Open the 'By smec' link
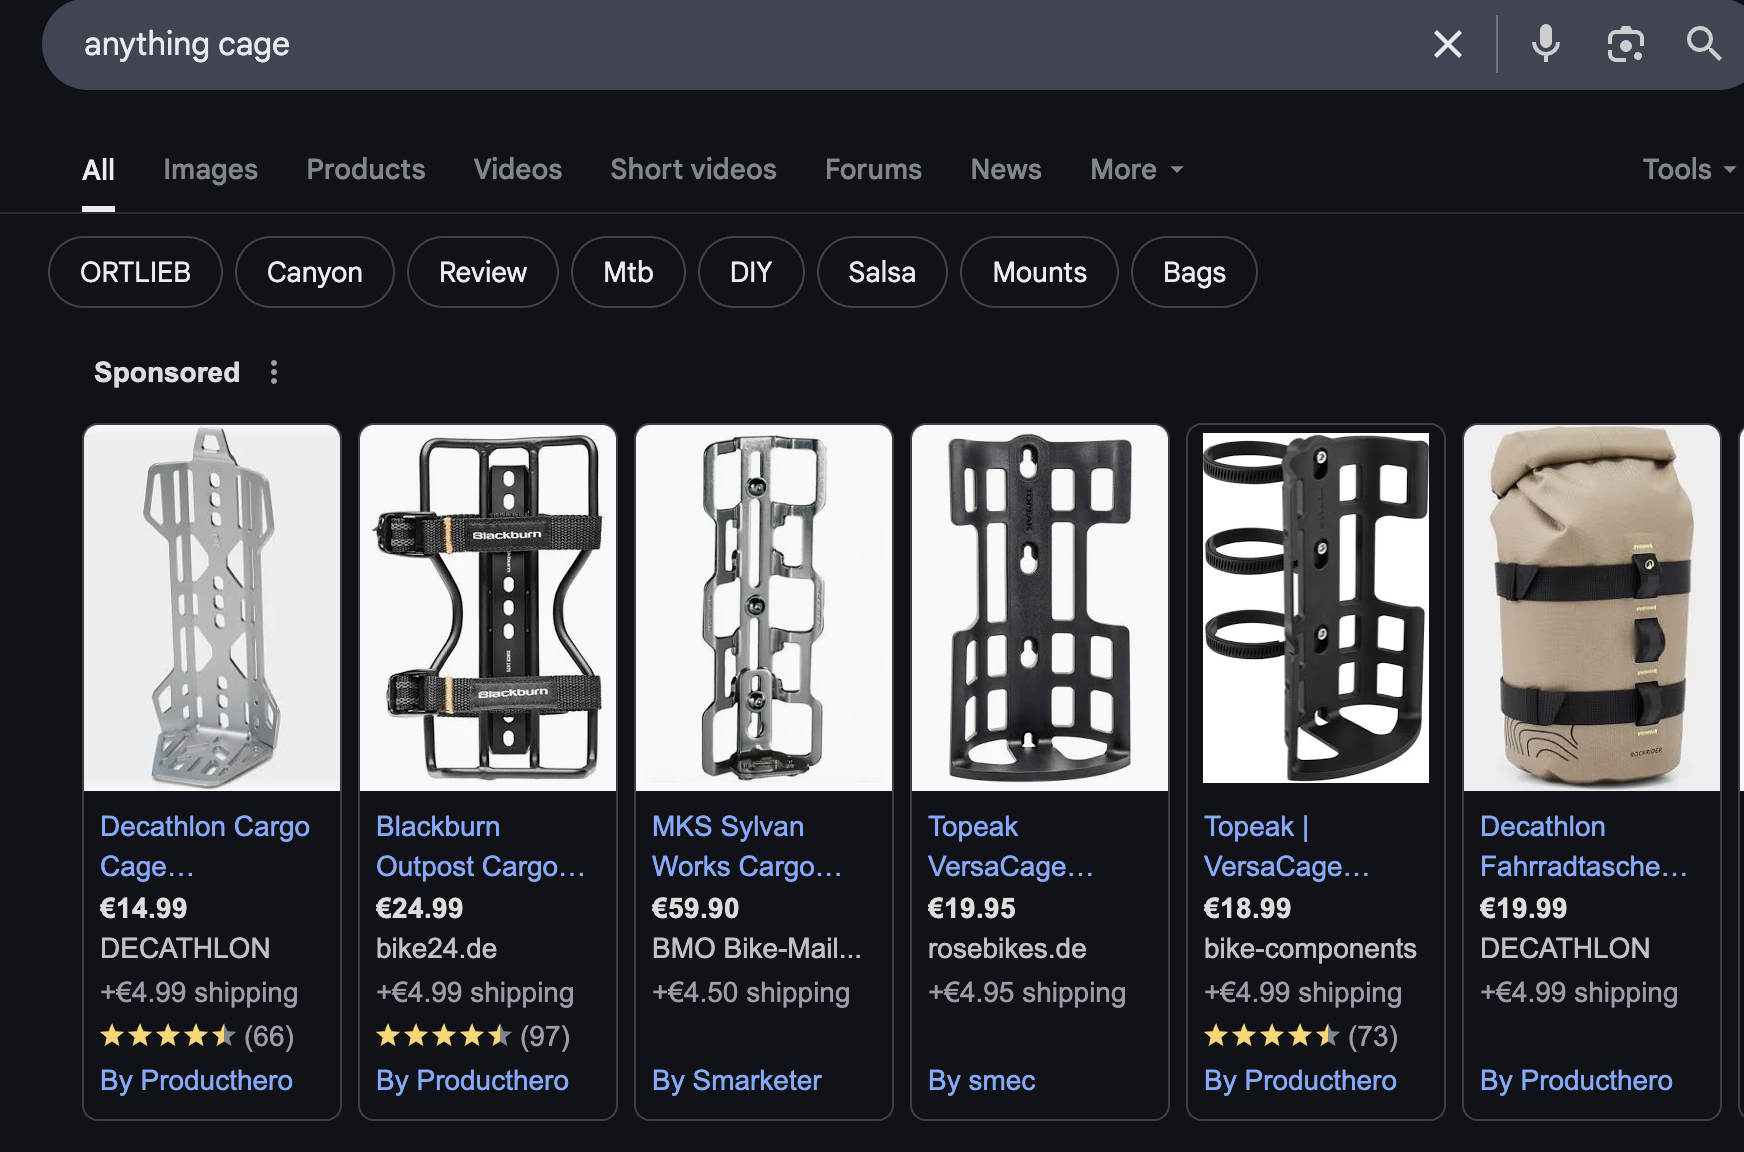 click(982, 1080)
